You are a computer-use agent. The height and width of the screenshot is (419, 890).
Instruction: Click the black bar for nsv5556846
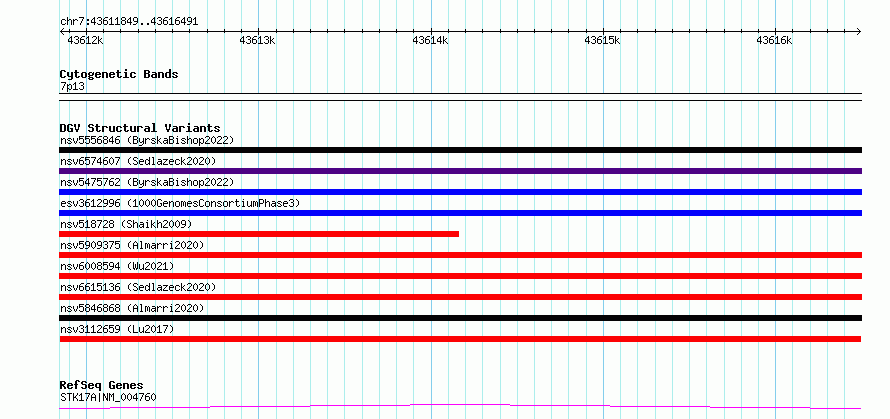(460, 150)
